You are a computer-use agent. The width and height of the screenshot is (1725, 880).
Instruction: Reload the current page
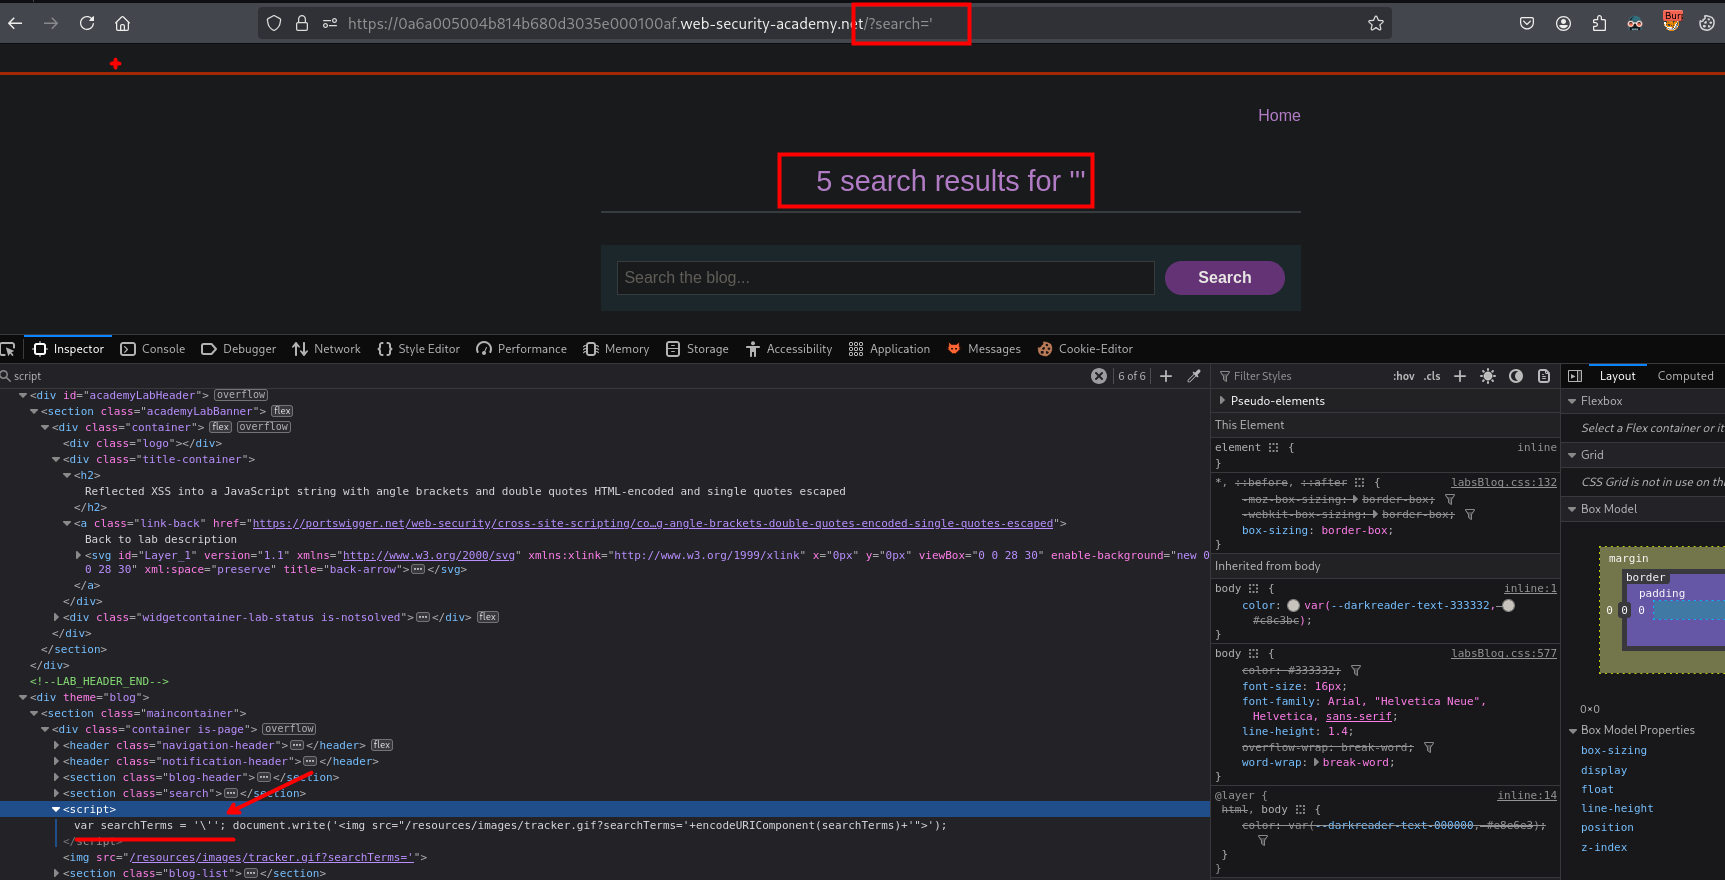point(87,23)
